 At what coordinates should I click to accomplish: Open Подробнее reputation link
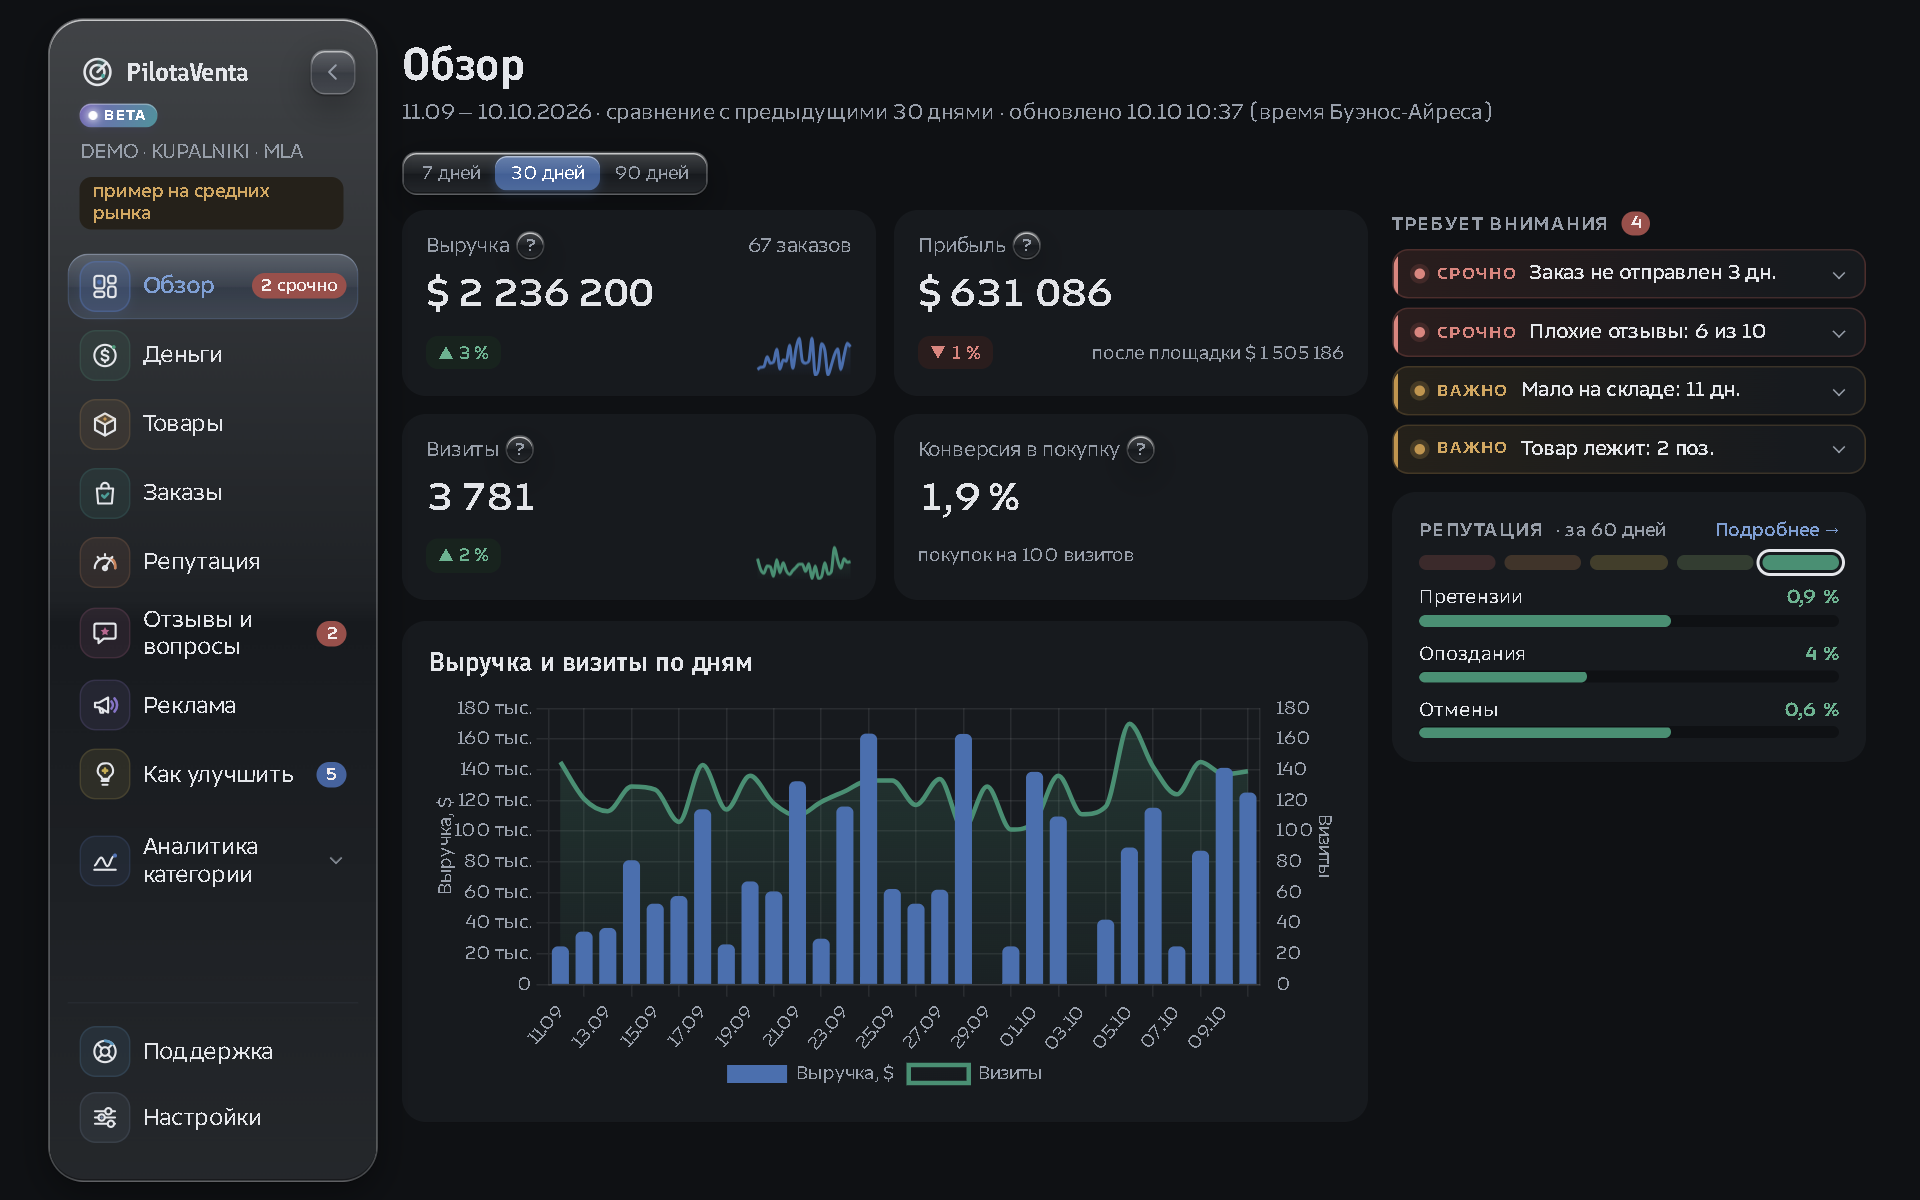coord(1777,530)
